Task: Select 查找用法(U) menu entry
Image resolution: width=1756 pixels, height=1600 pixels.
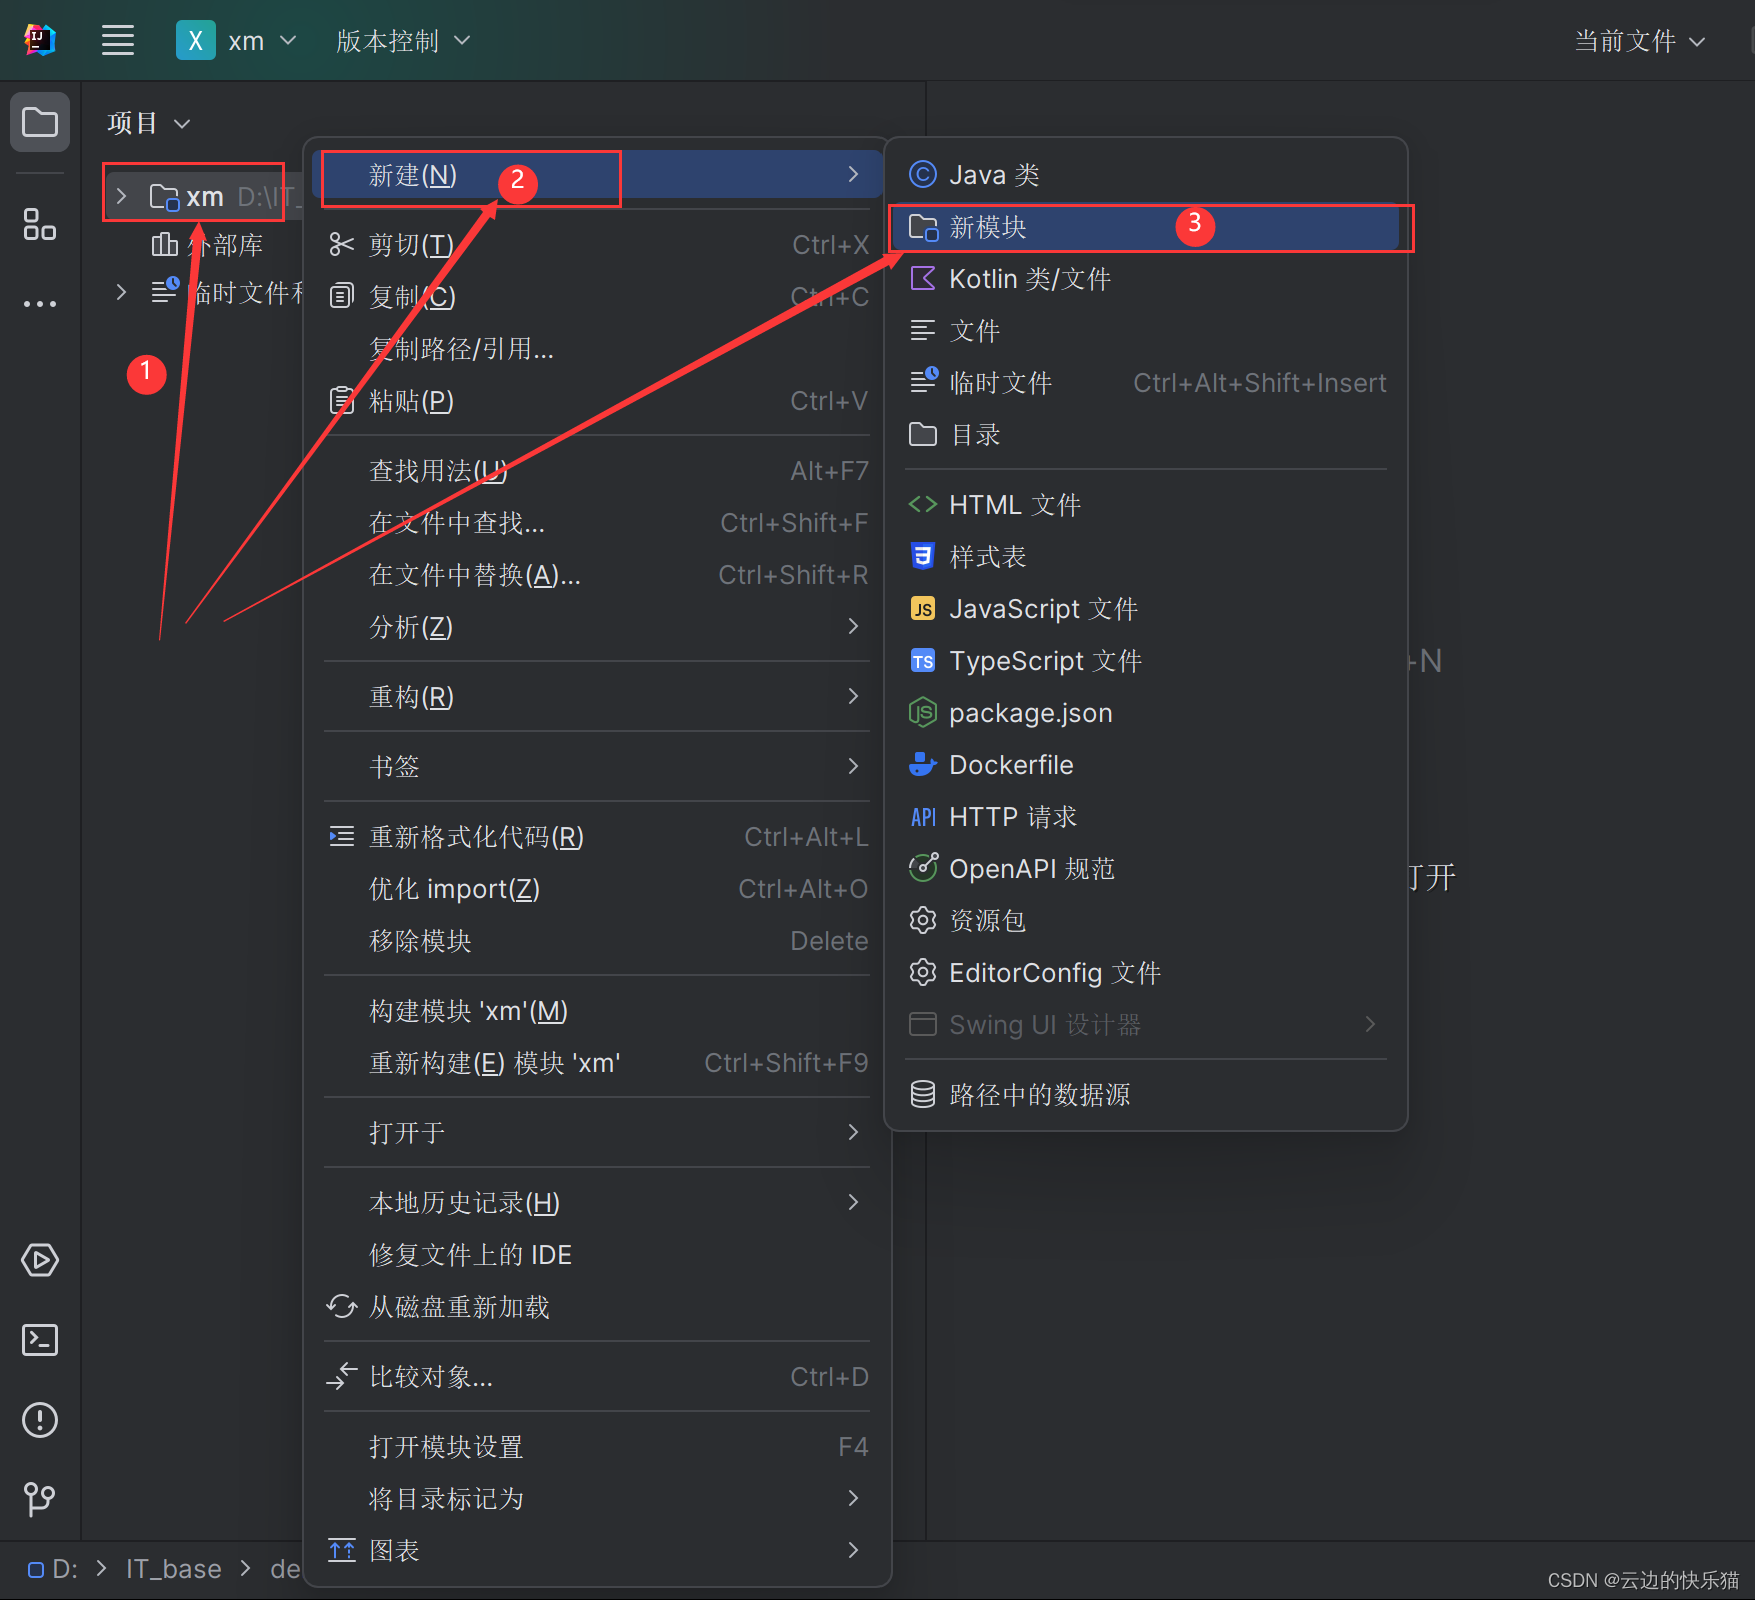Action: pyautogui.click(x=597, y=470)
